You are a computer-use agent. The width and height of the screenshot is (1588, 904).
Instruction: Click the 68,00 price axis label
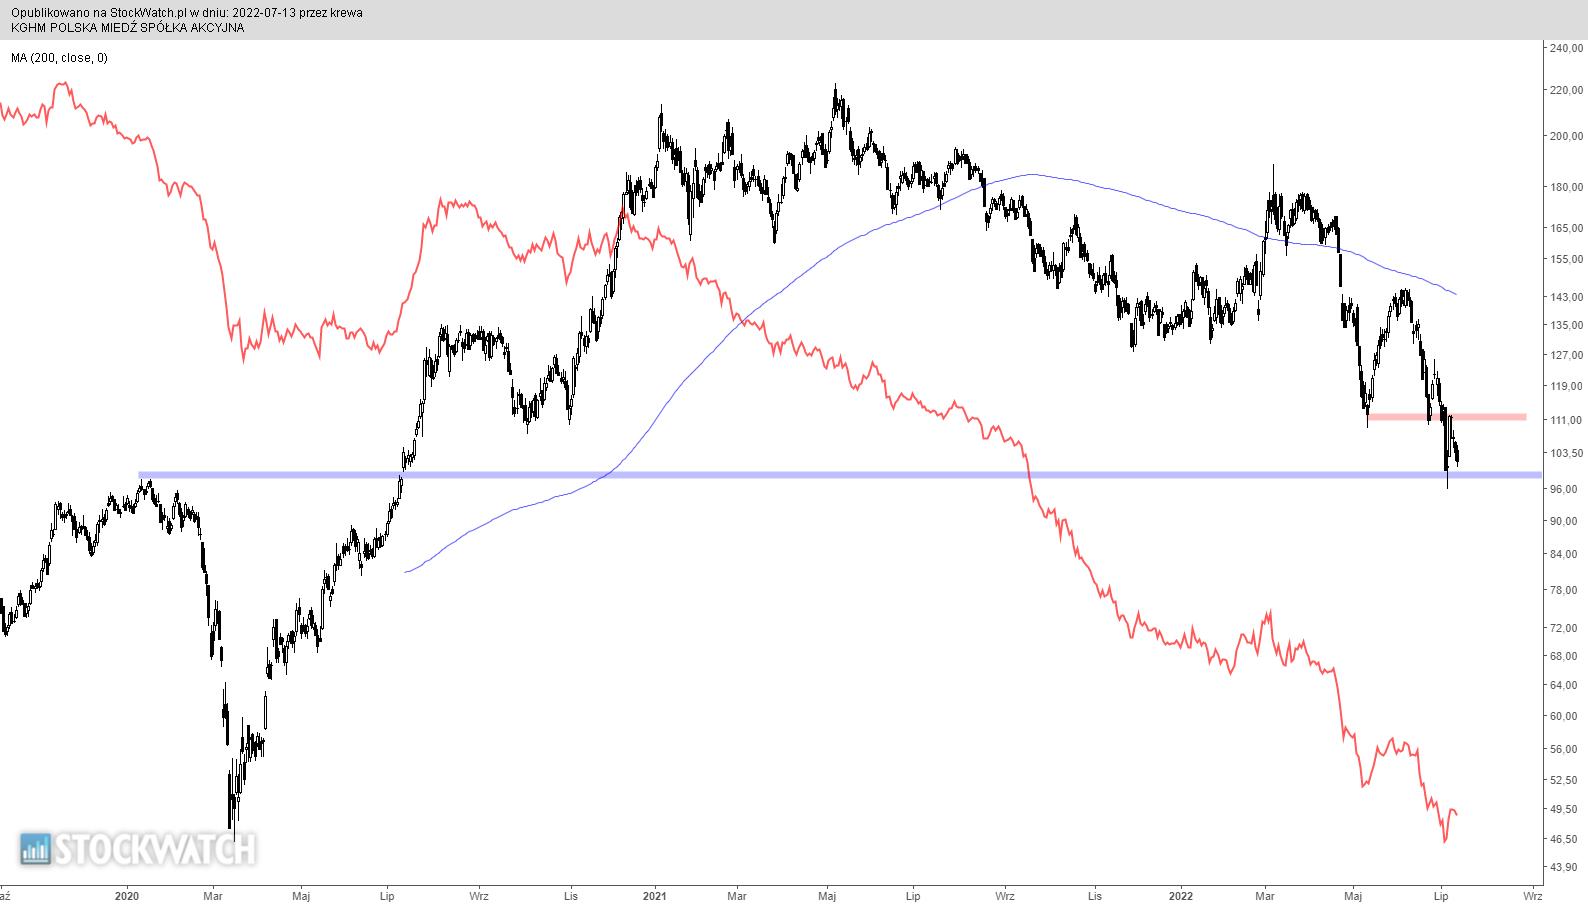pyautogui.click(x=1564, y=657)
